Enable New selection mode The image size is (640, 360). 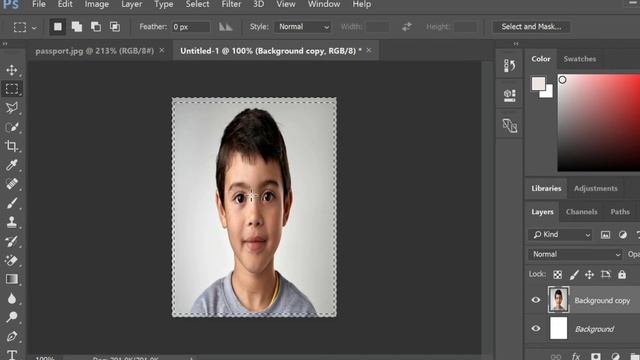click(x=58, y=27)
